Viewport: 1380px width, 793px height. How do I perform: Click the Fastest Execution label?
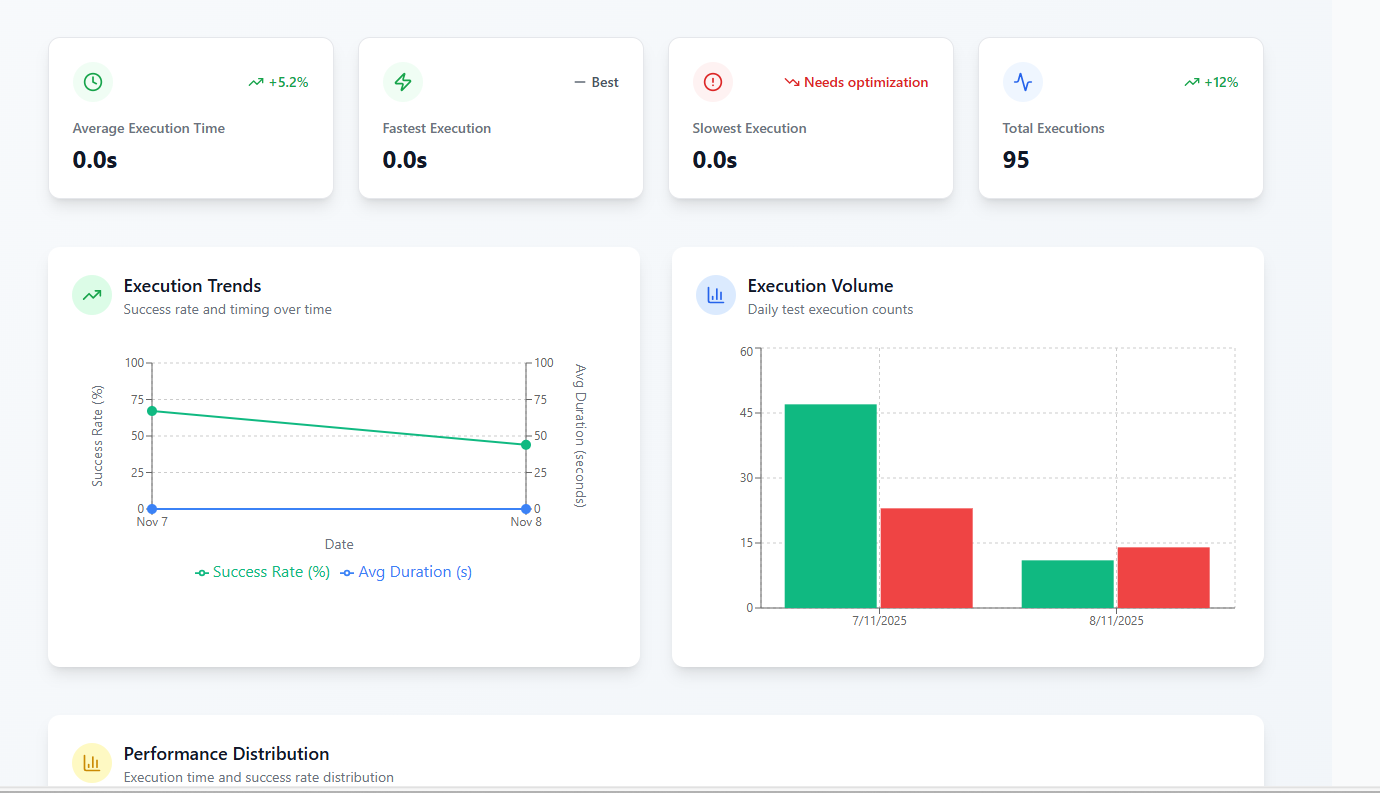click(x=437, y=128)
